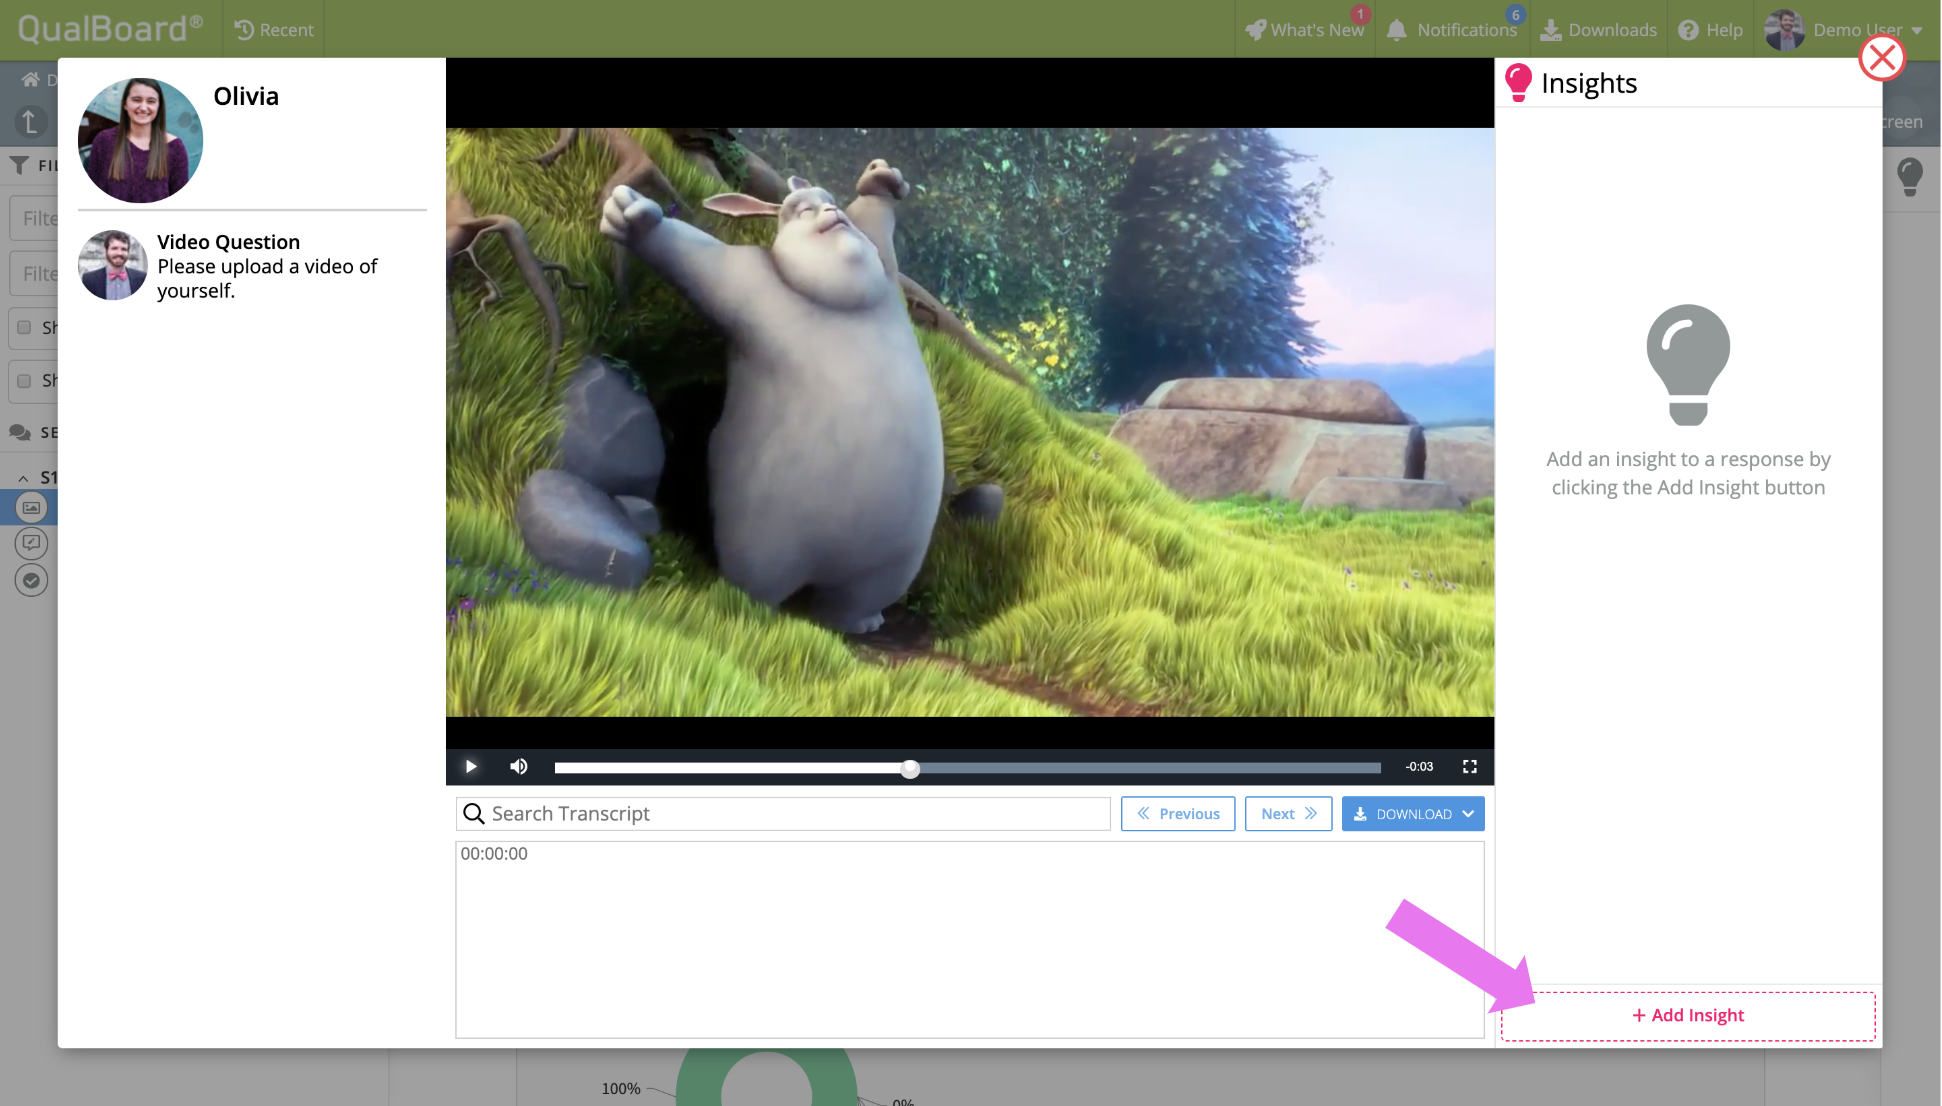Collapse the S1 section chevron
1942x1106 pixels.
point(23,478)
